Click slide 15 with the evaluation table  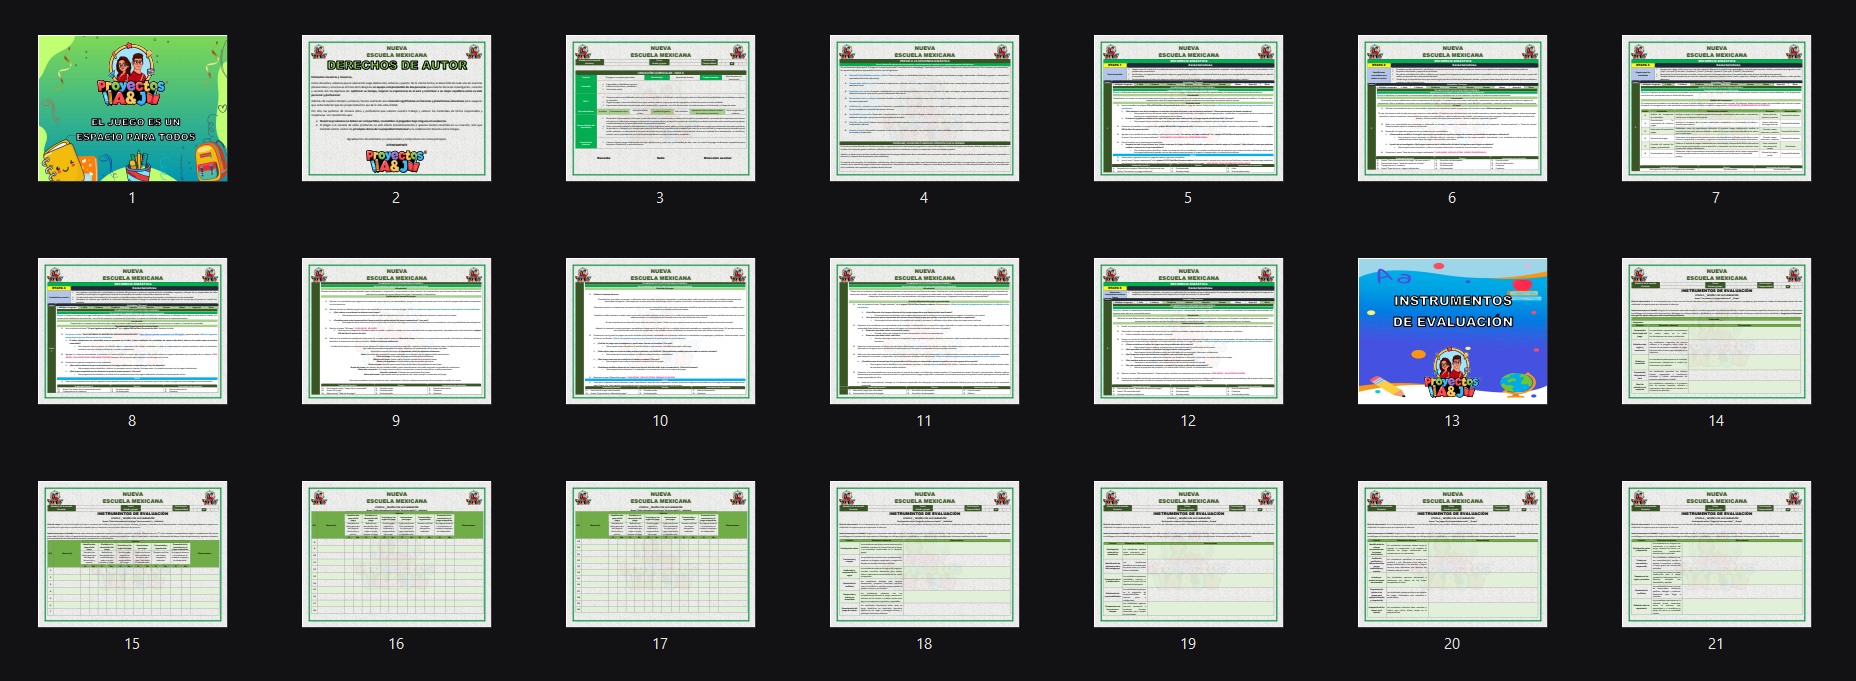click(132, 554)
